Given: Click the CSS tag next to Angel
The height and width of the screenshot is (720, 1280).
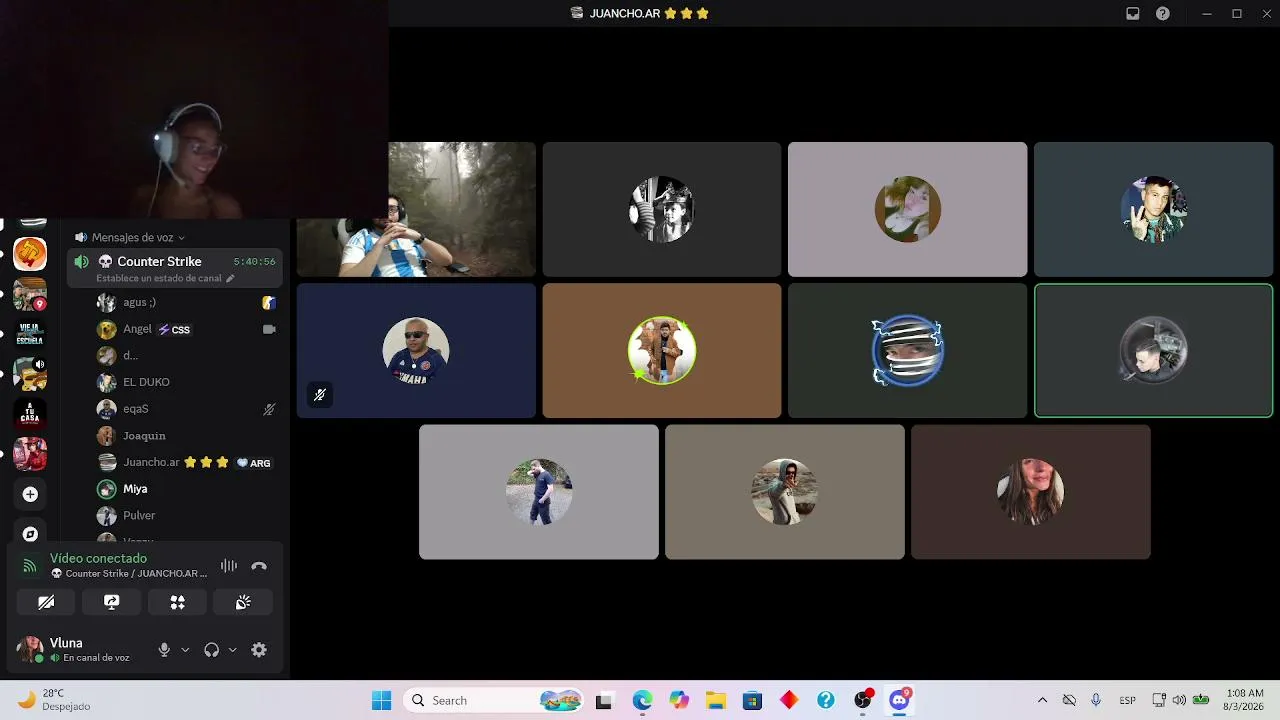Looking at the screenshot, I should [174, 330].
